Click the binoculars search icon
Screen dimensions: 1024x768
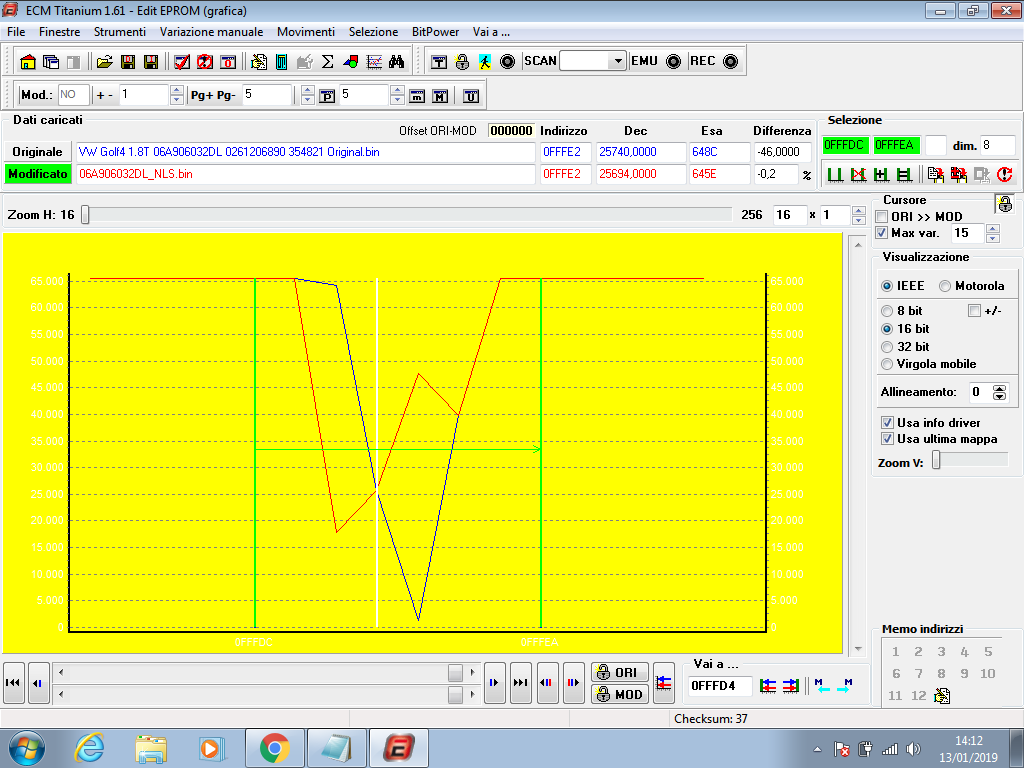[x=397, y=62]
